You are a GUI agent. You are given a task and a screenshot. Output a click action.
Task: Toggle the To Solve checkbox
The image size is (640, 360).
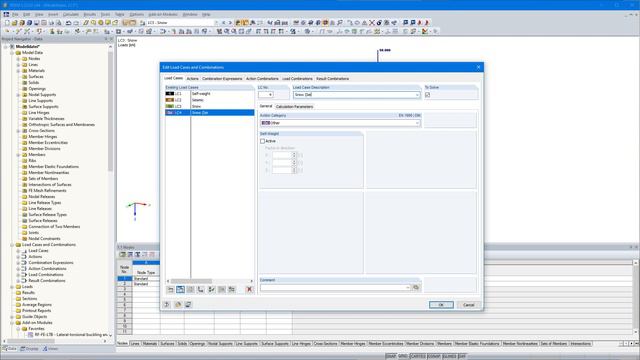[427, 95]
